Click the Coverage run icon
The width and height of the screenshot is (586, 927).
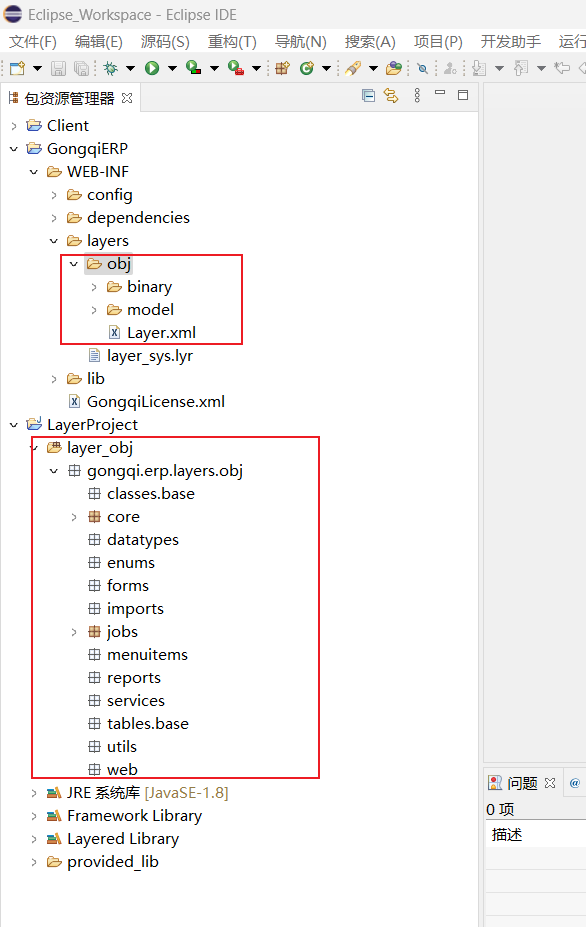click(x=193, y=68)
